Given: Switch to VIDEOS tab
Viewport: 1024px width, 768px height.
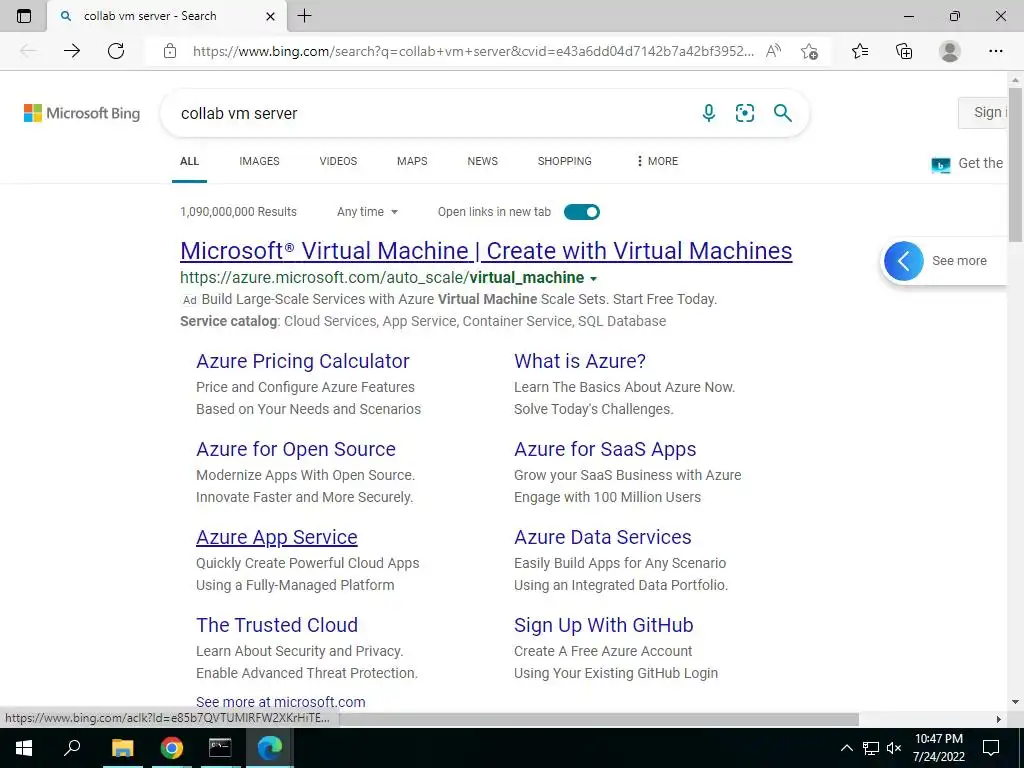Looking at the screenshot, I should point(338,161).
